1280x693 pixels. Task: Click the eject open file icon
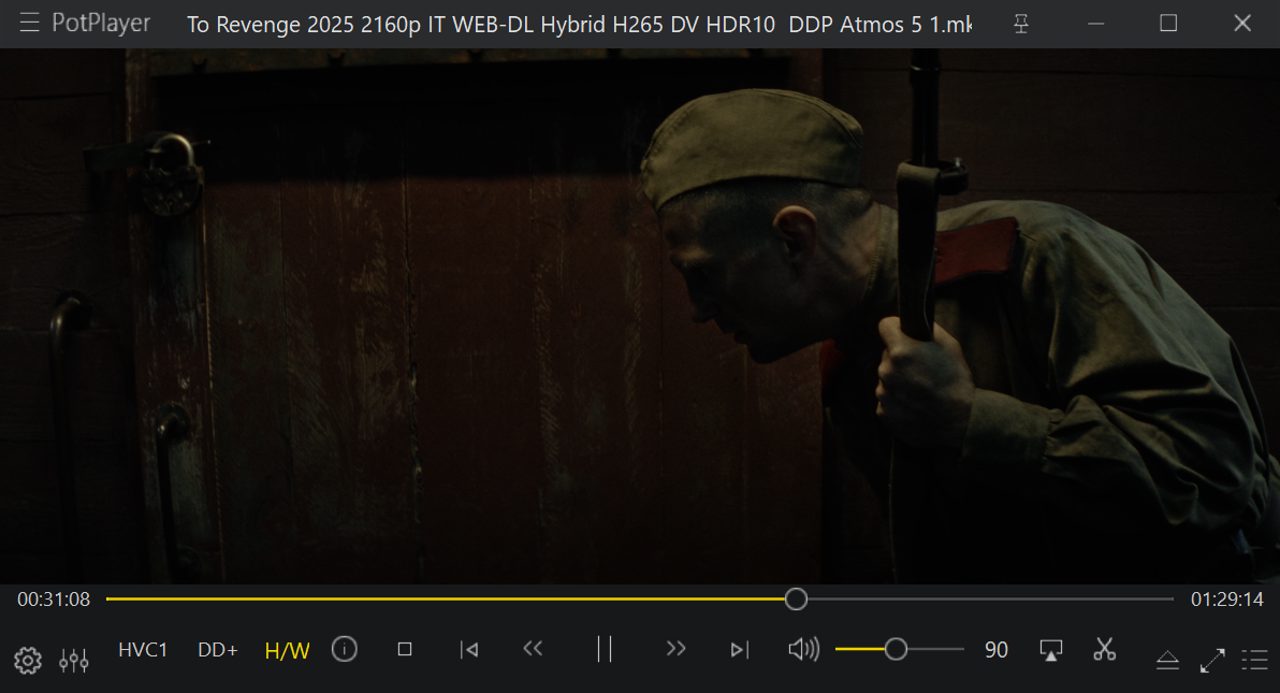[1167, 660]
